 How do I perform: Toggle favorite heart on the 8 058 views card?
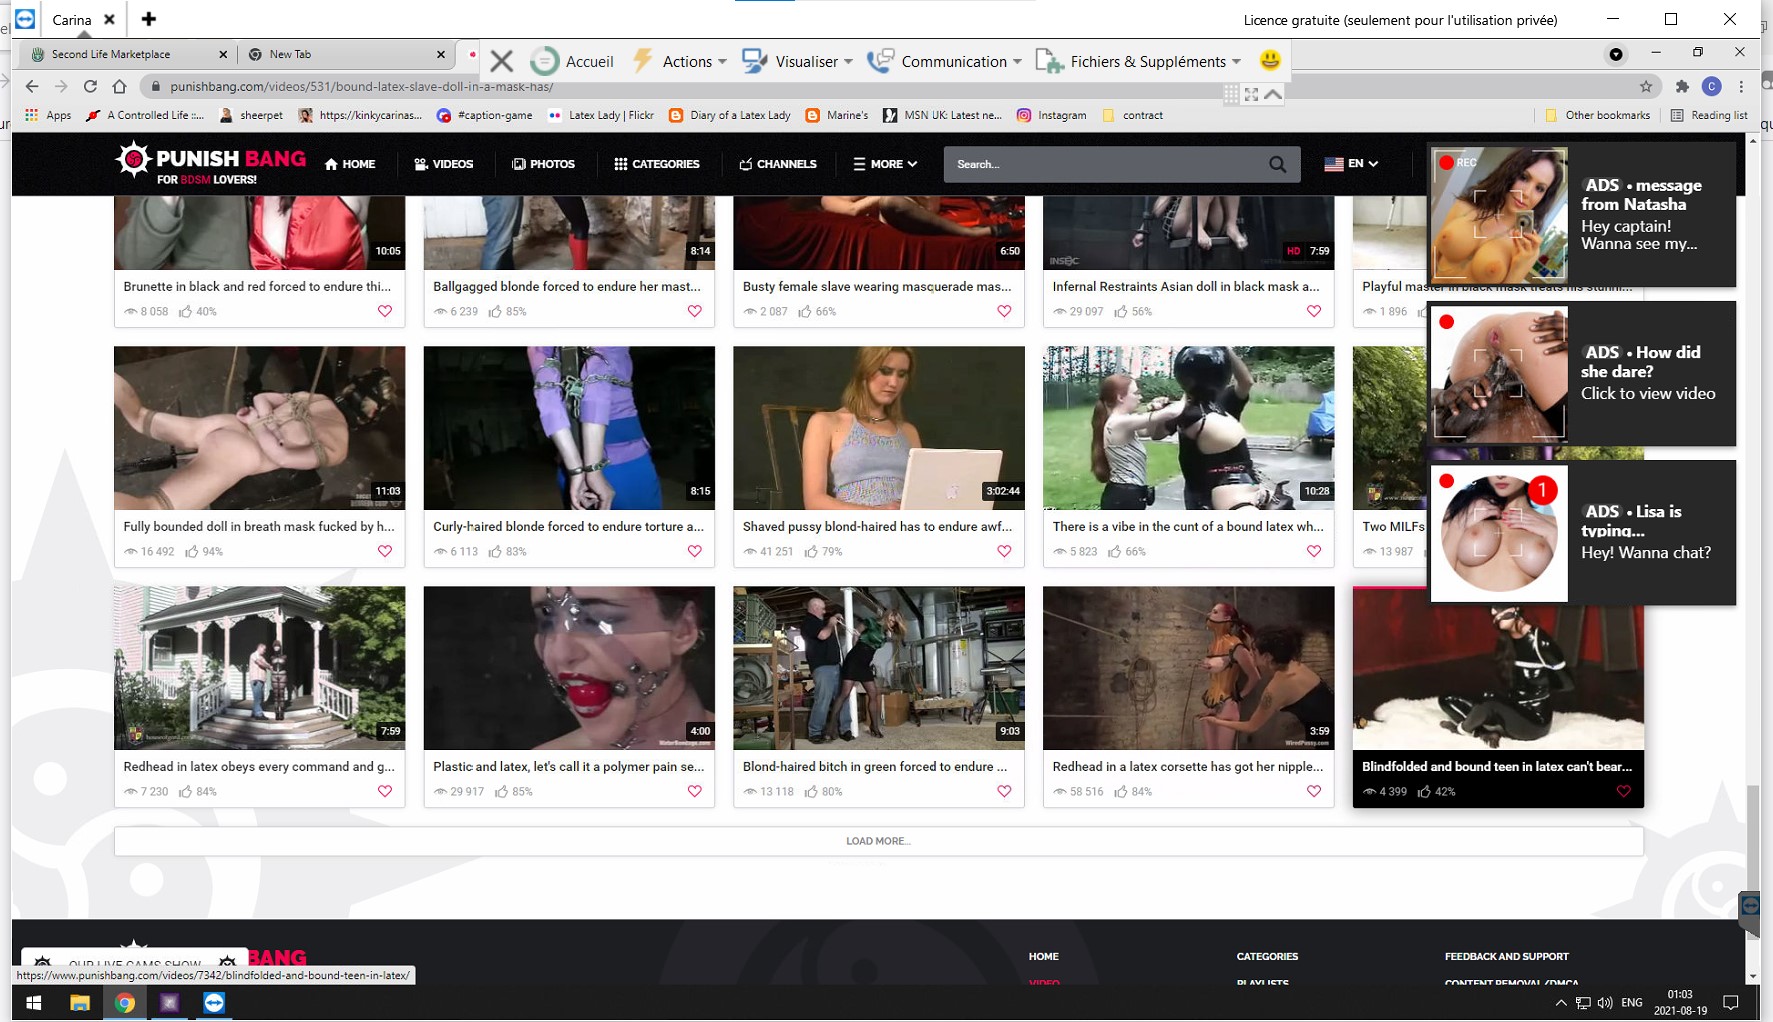[385, 311]
